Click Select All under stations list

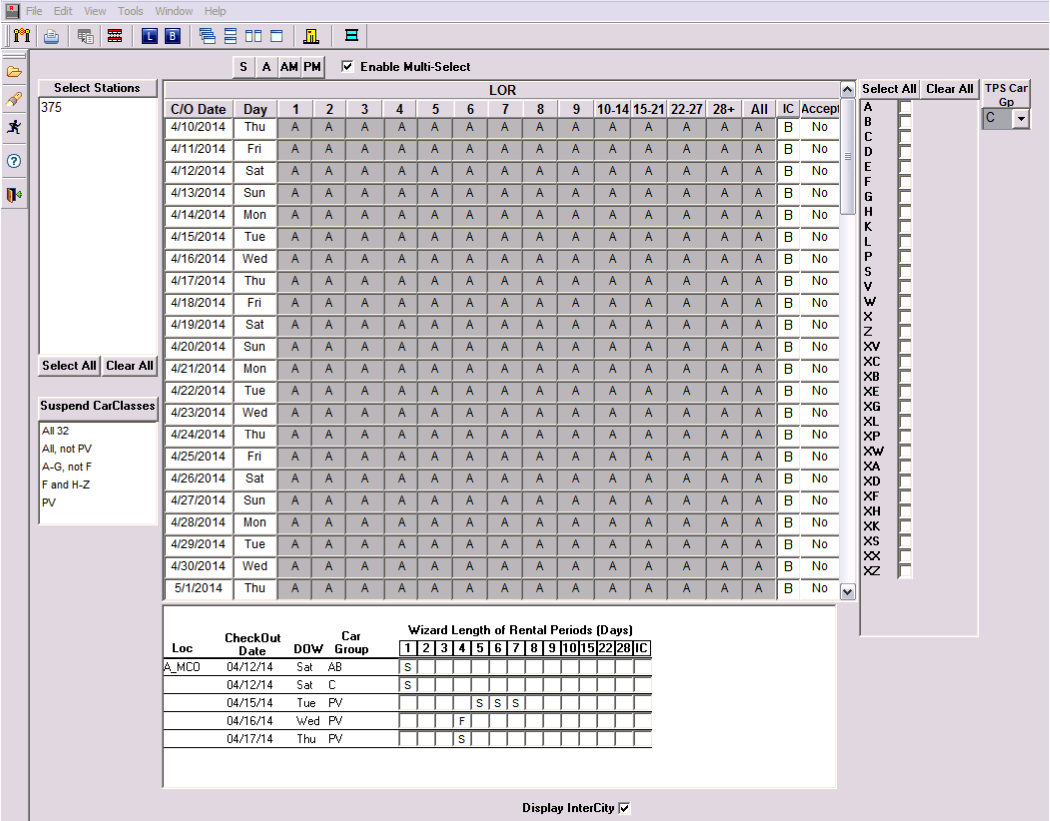[69, 366]
